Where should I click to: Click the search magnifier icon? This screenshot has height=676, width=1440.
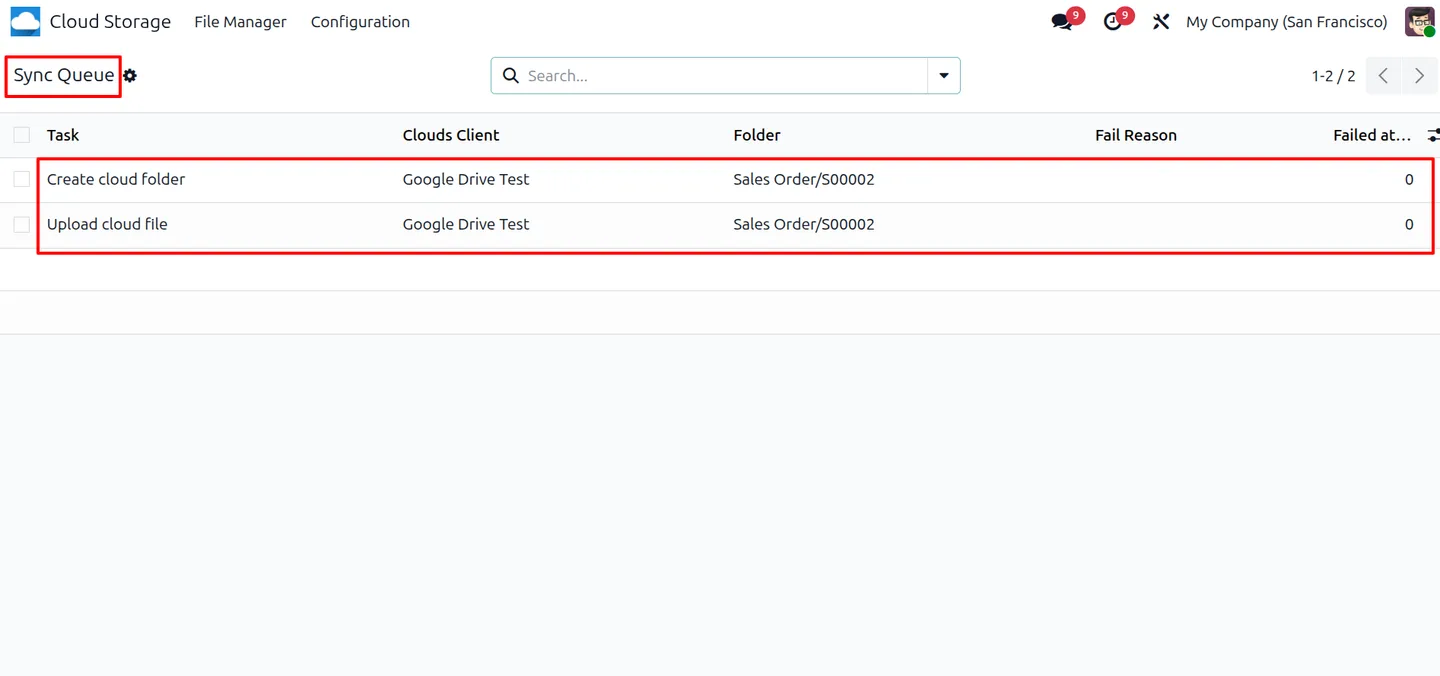(x=511, y=76)
